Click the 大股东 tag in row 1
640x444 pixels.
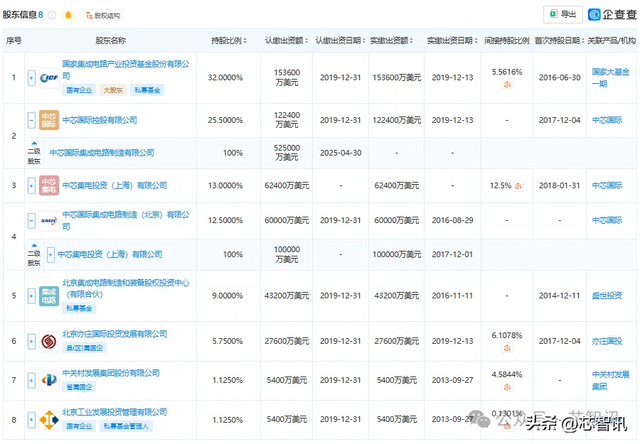(x=113, y=90)
